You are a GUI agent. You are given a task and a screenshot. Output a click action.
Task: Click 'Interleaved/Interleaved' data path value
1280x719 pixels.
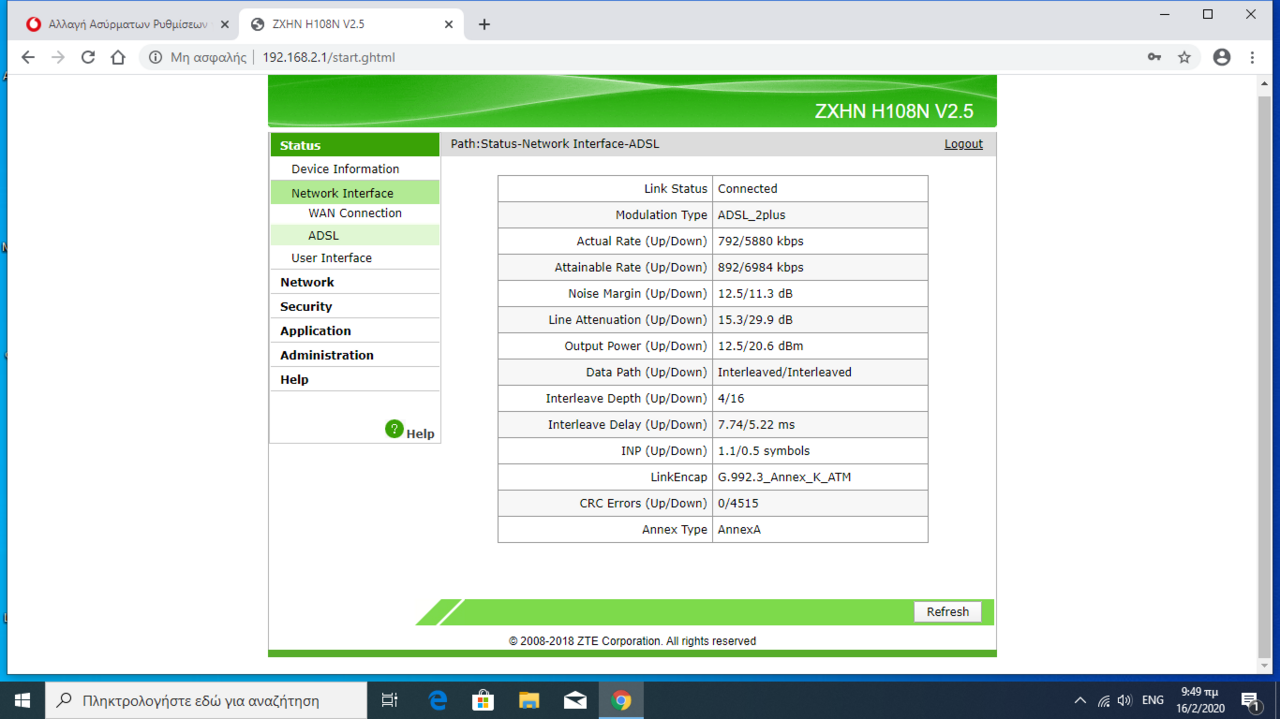tap(785, 372)
